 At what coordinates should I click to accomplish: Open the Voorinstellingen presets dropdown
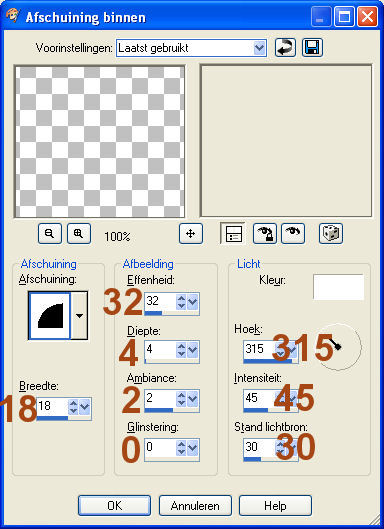(259, 48)
